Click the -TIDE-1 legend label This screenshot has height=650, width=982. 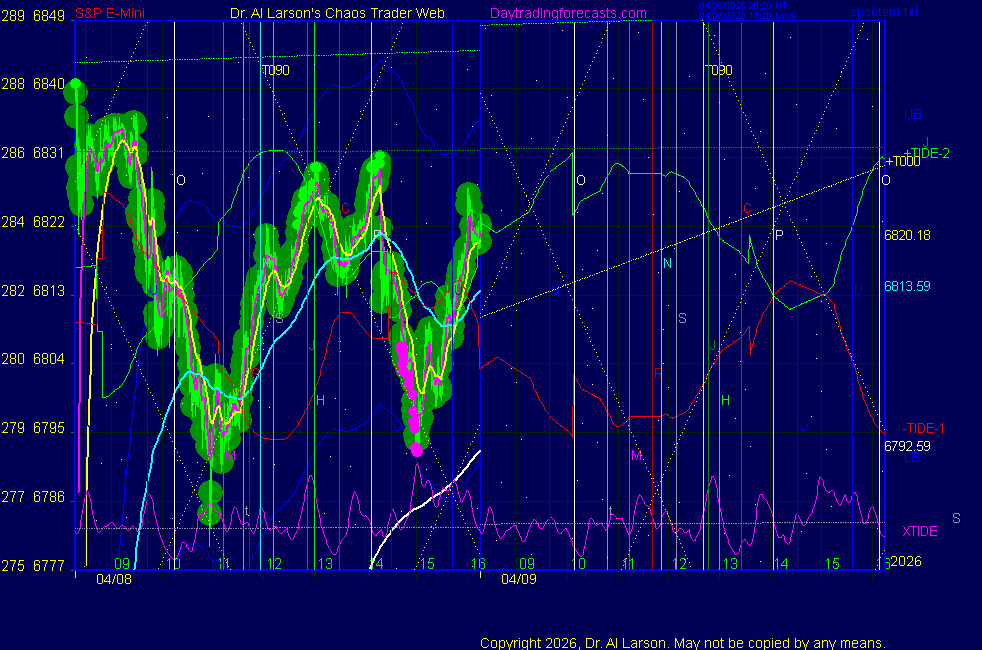(x=923, y=428)
